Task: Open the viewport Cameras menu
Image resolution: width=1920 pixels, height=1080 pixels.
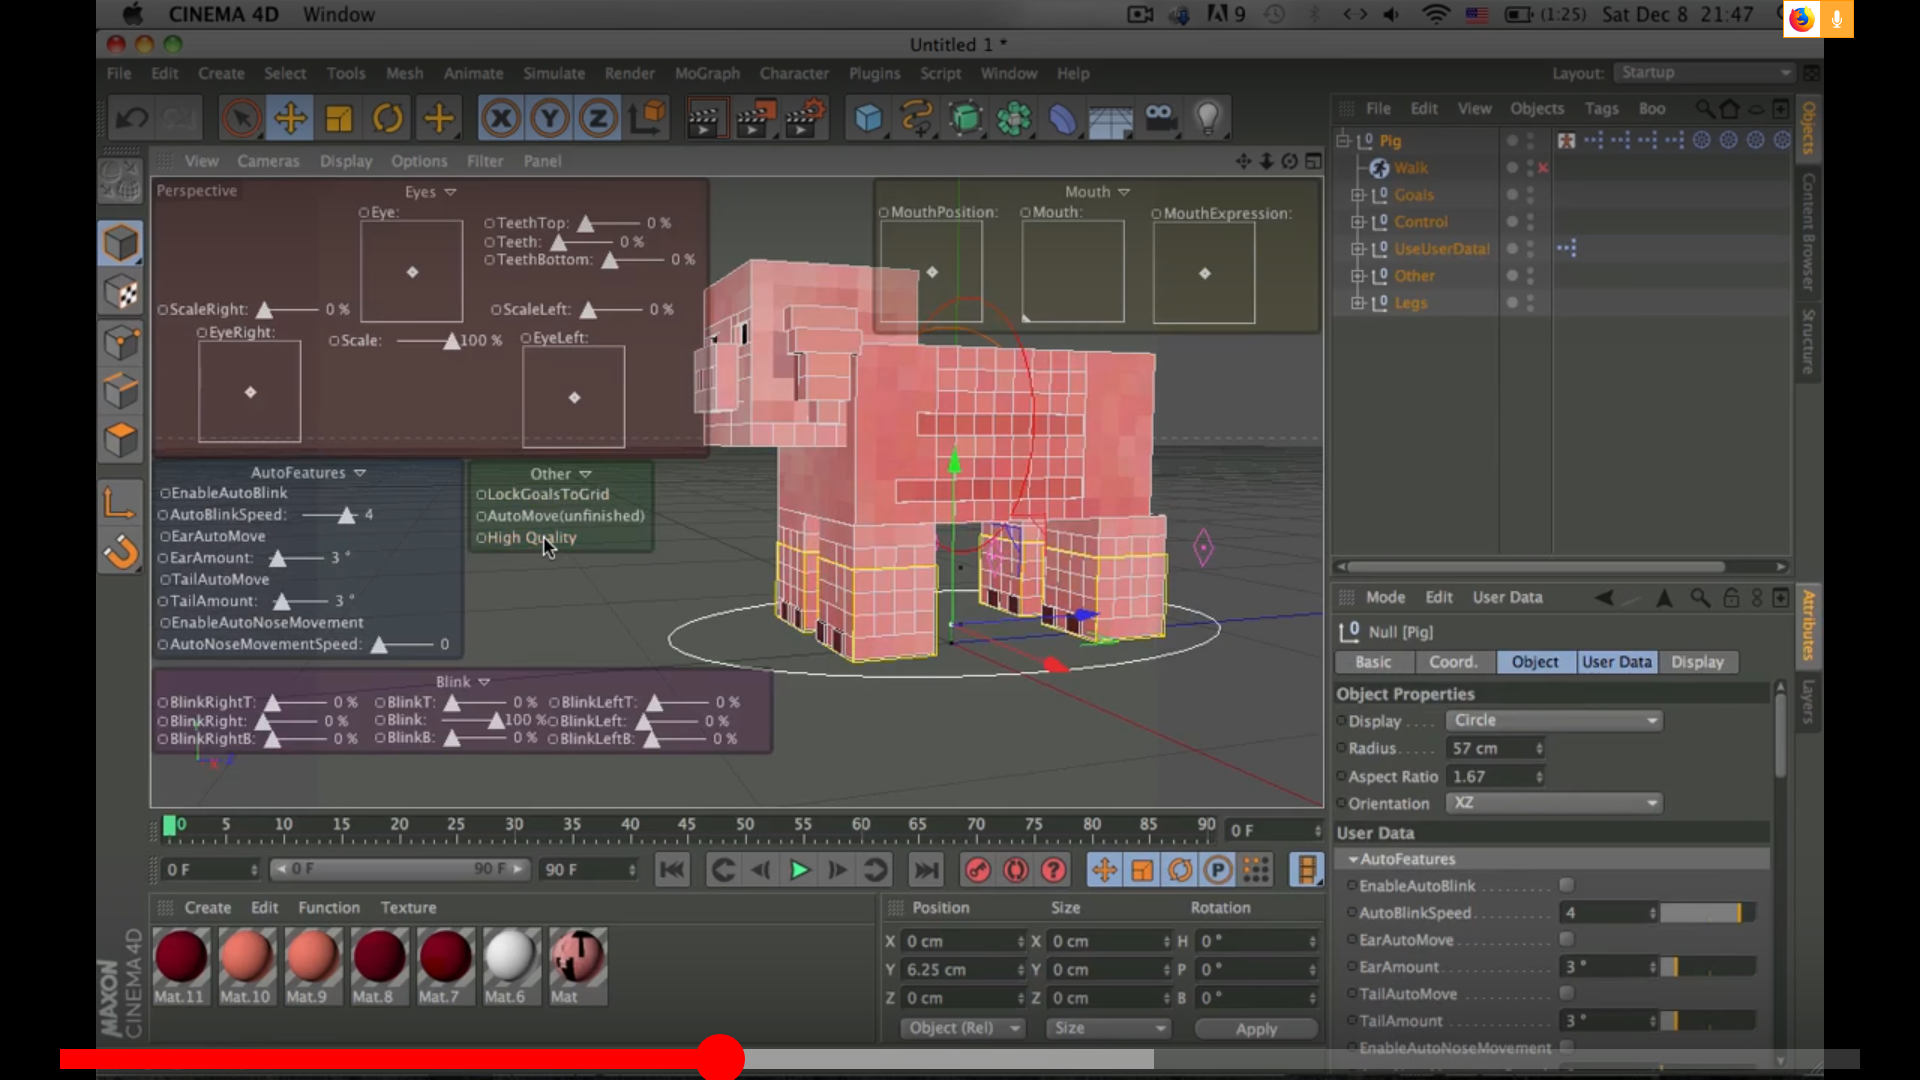Action: [x=268, y=161]
